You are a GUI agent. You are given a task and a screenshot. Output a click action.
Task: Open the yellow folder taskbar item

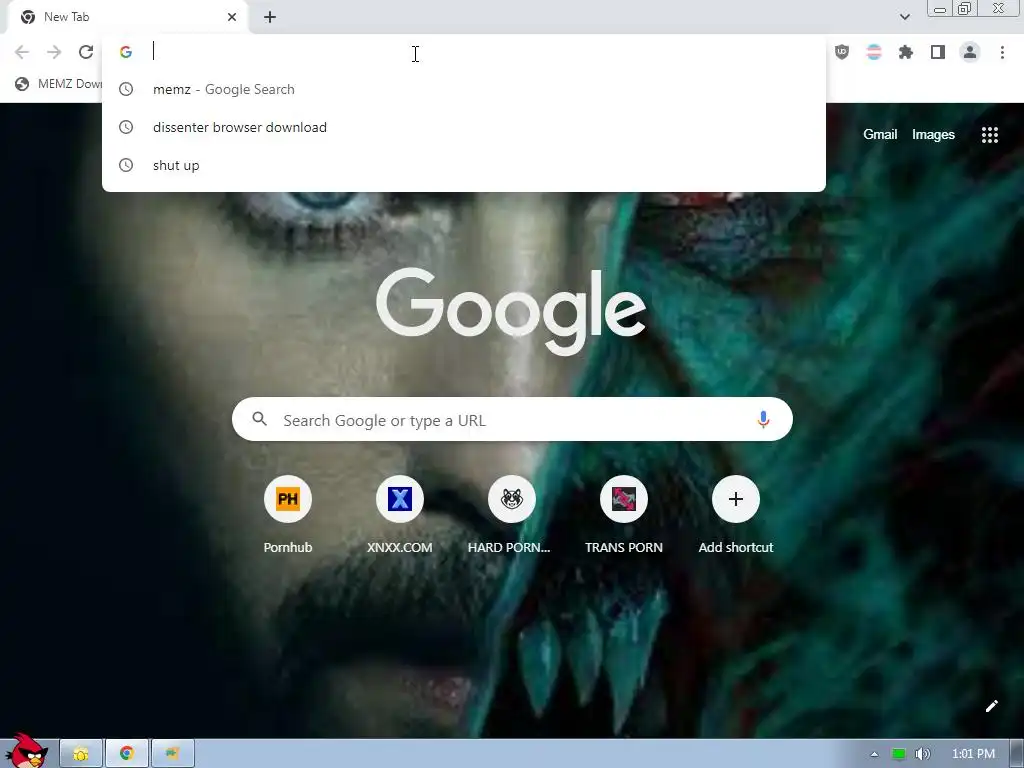[81, 754]
